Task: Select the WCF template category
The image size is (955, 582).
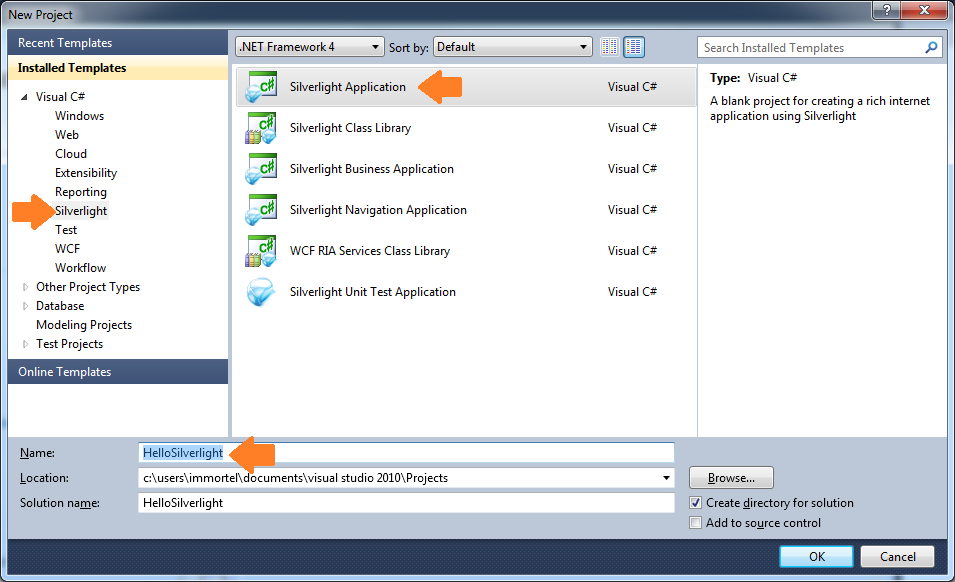Action: point(67,248)
